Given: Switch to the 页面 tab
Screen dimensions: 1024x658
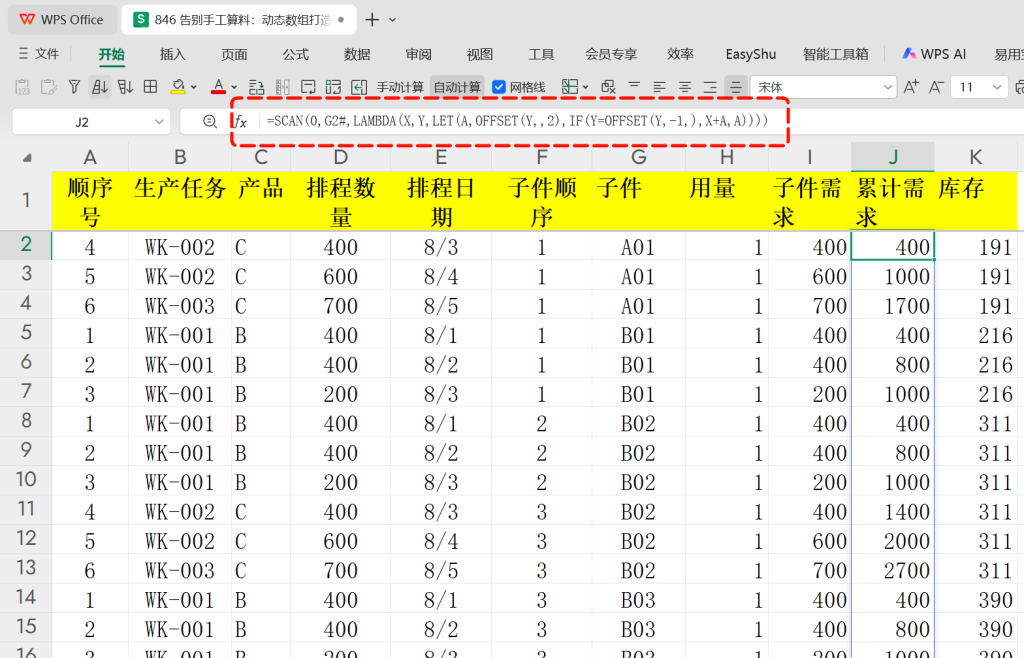Looking at the screenshot, I should point(234,54).
